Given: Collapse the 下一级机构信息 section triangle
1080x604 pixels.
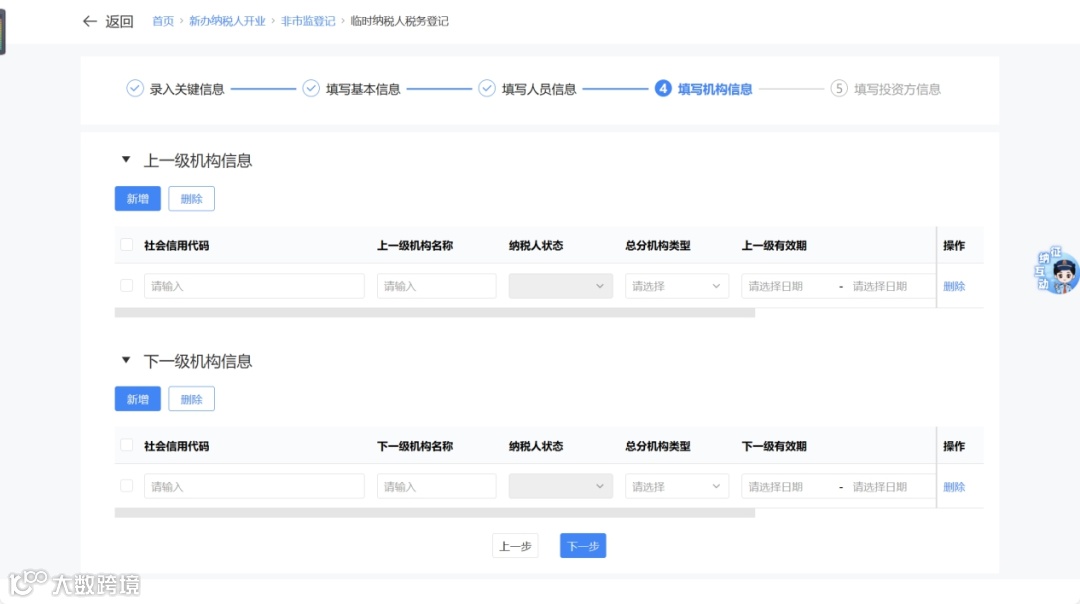Looking at the screenshot, I should (x=126, y=360).
